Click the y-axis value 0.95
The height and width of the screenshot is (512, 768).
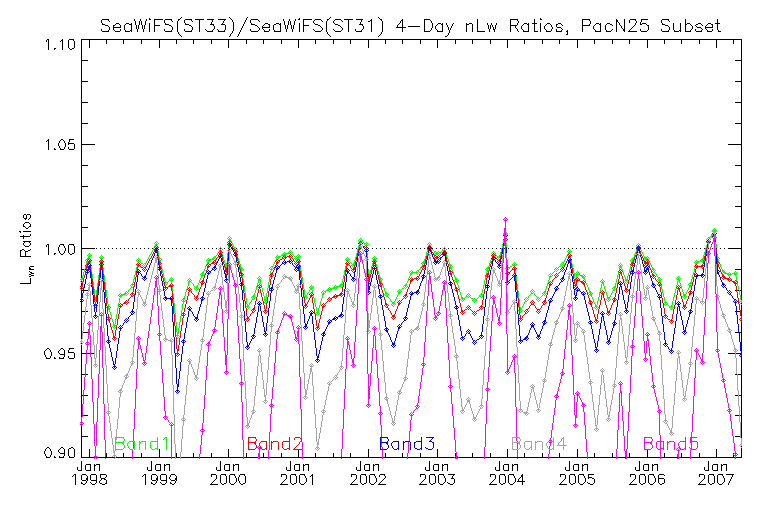pos(60,353)
